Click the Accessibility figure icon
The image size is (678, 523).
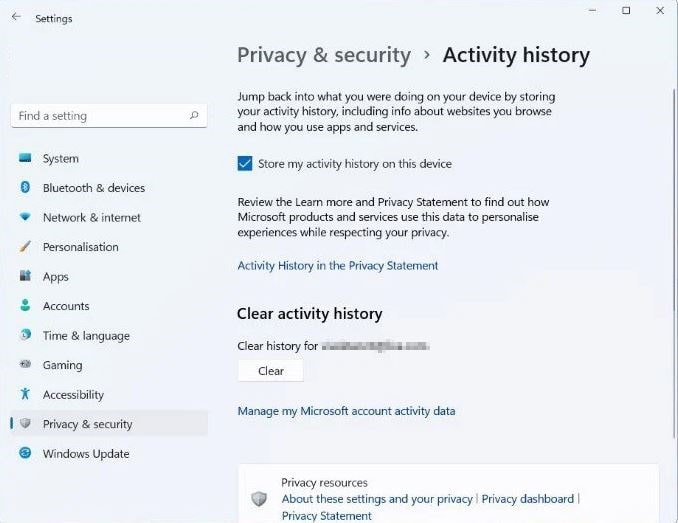25,395
